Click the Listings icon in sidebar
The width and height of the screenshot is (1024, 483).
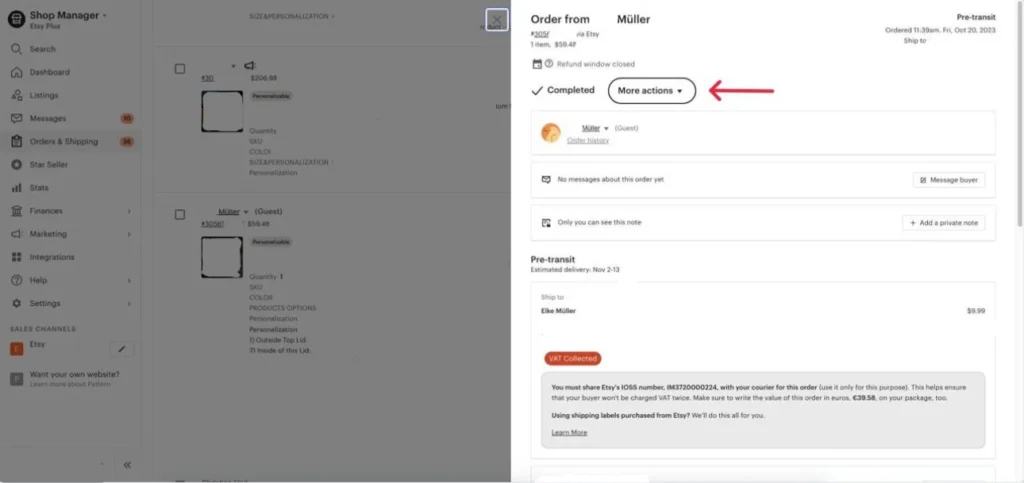[16, 95]
